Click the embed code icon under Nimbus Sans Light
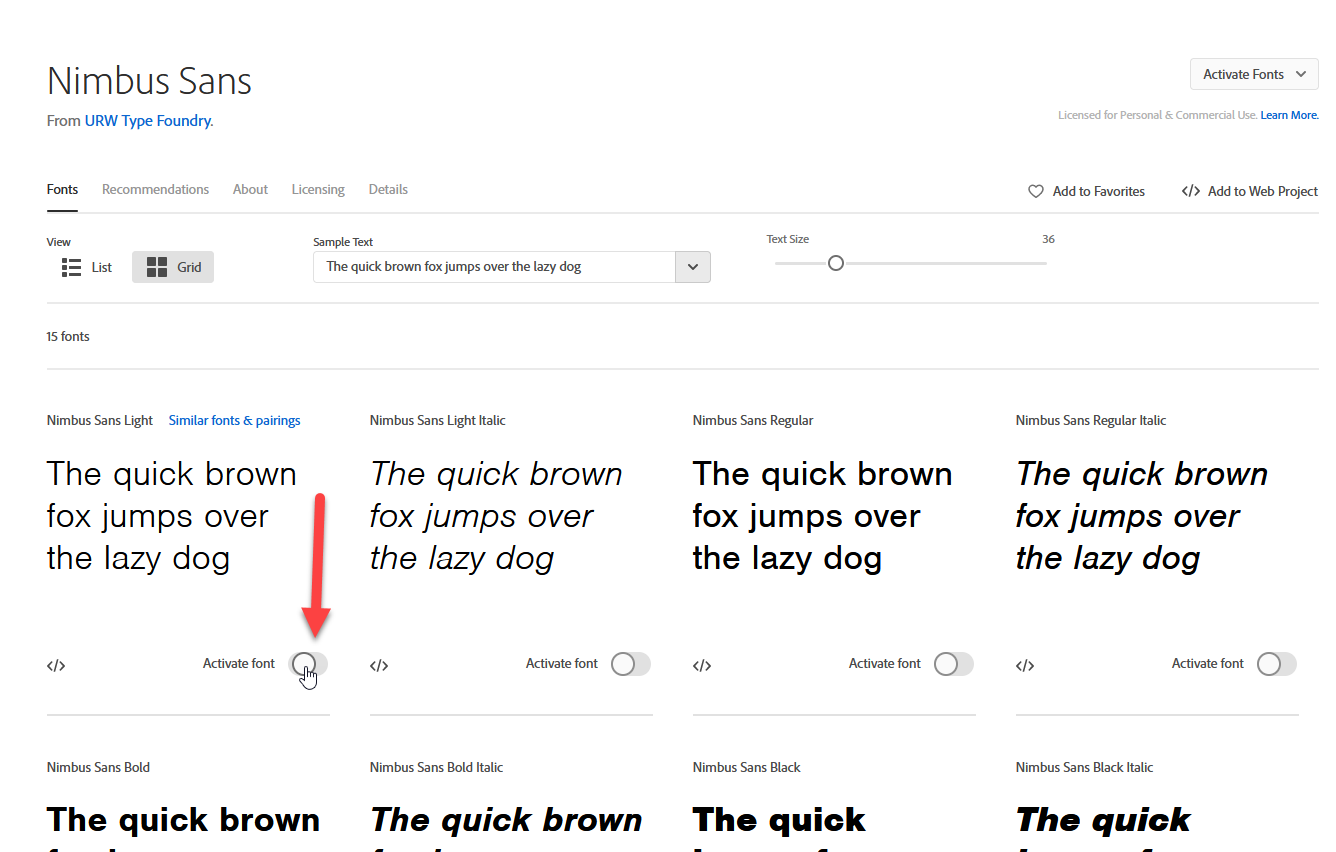This screenshot has width=1336, height=852. pyautogui.click(x=56, y=666)
